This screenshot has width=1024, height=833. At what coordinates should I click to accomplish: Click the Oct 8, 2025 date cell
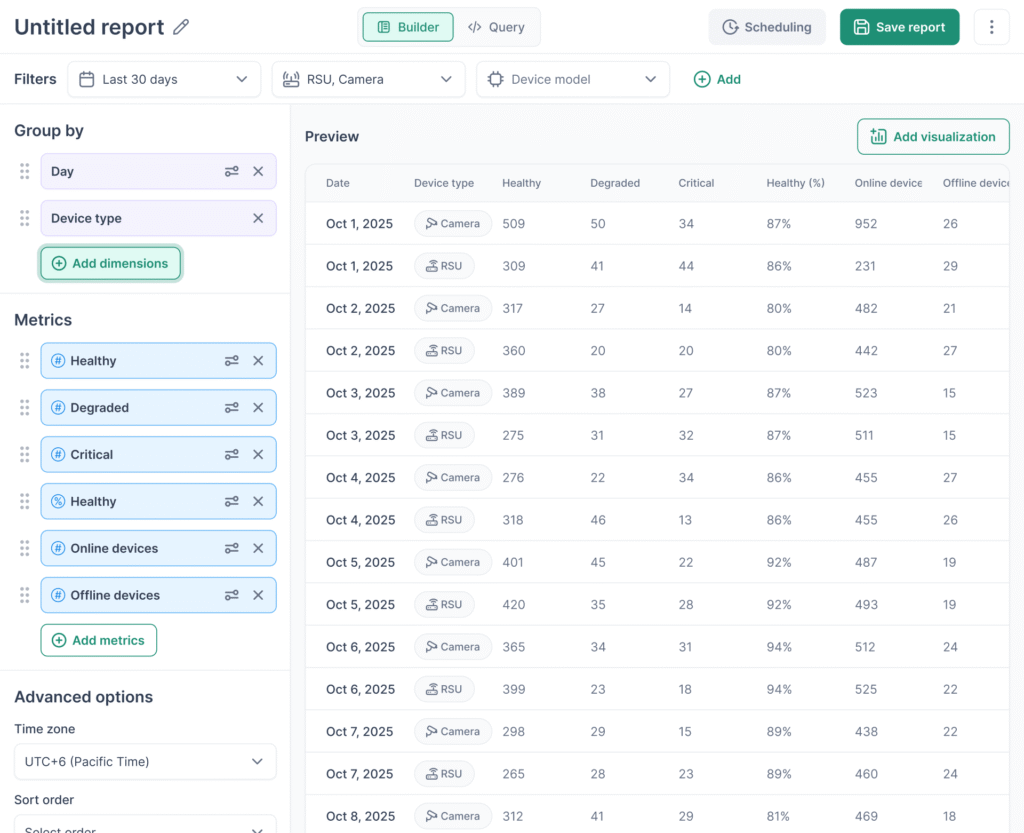[360, 816]
